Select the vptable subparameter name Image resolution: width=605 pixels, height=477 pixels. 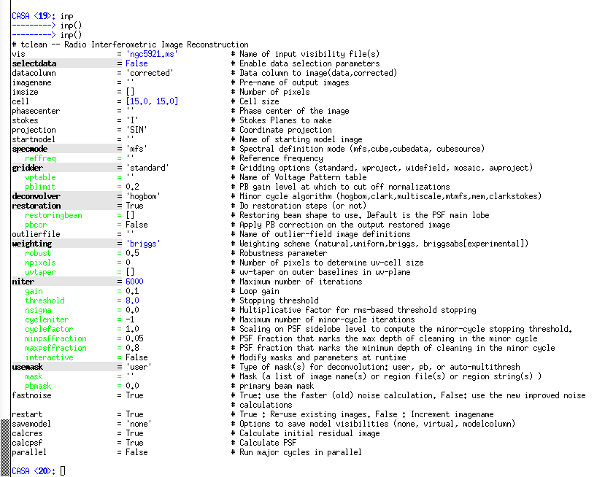(x=40, y=177)
